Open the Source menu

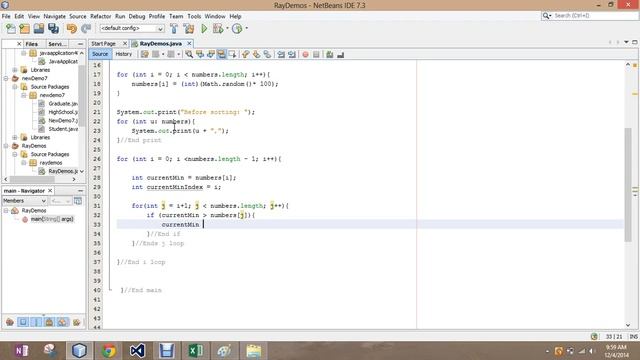point(78,16)
